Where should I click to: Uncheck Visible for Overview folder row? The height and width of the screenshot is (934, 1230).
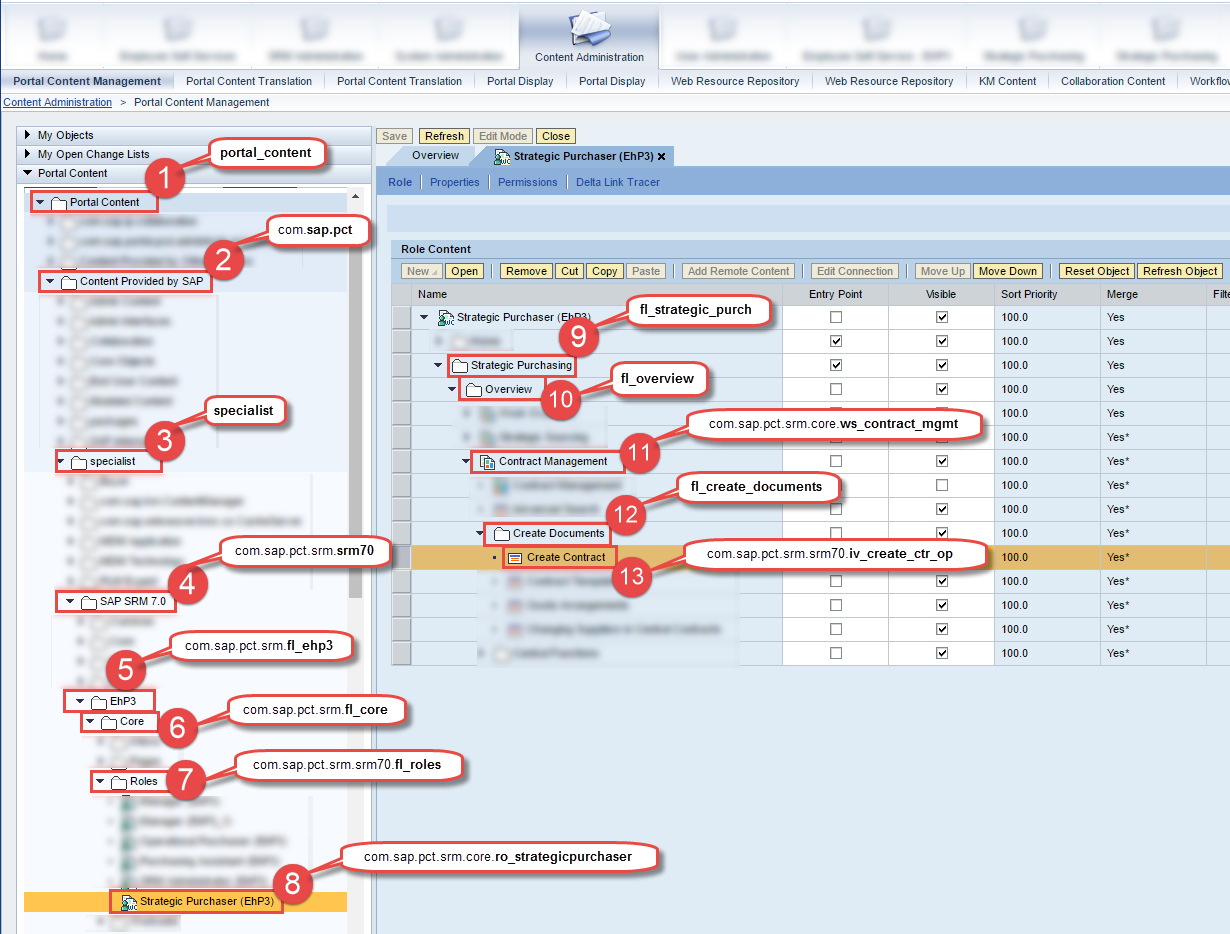941,389
